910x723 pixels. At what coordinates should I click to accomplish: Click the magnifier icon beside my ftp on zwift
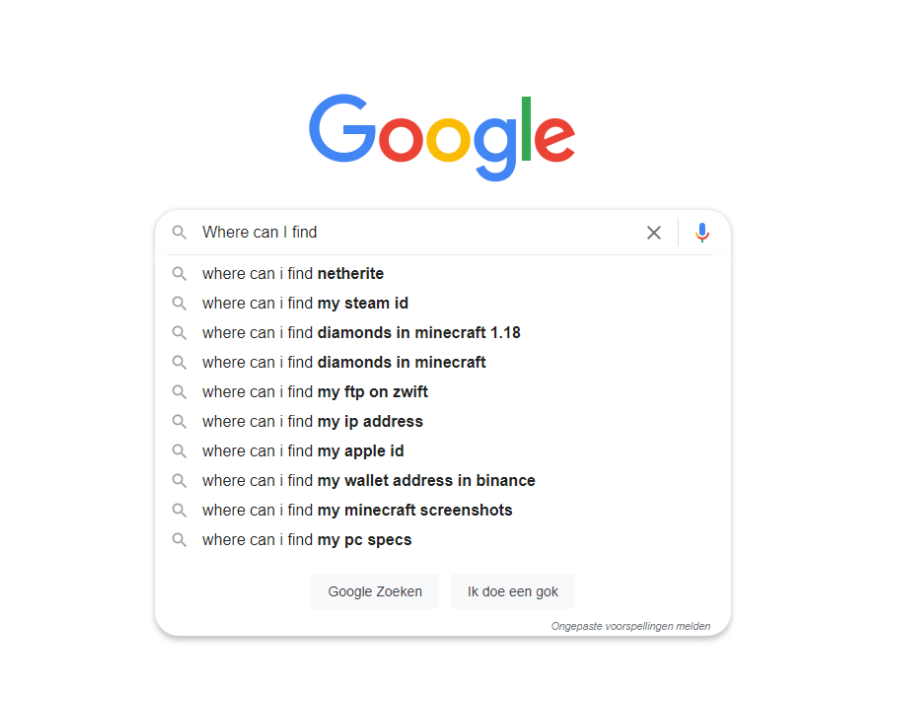pos(179,392)
